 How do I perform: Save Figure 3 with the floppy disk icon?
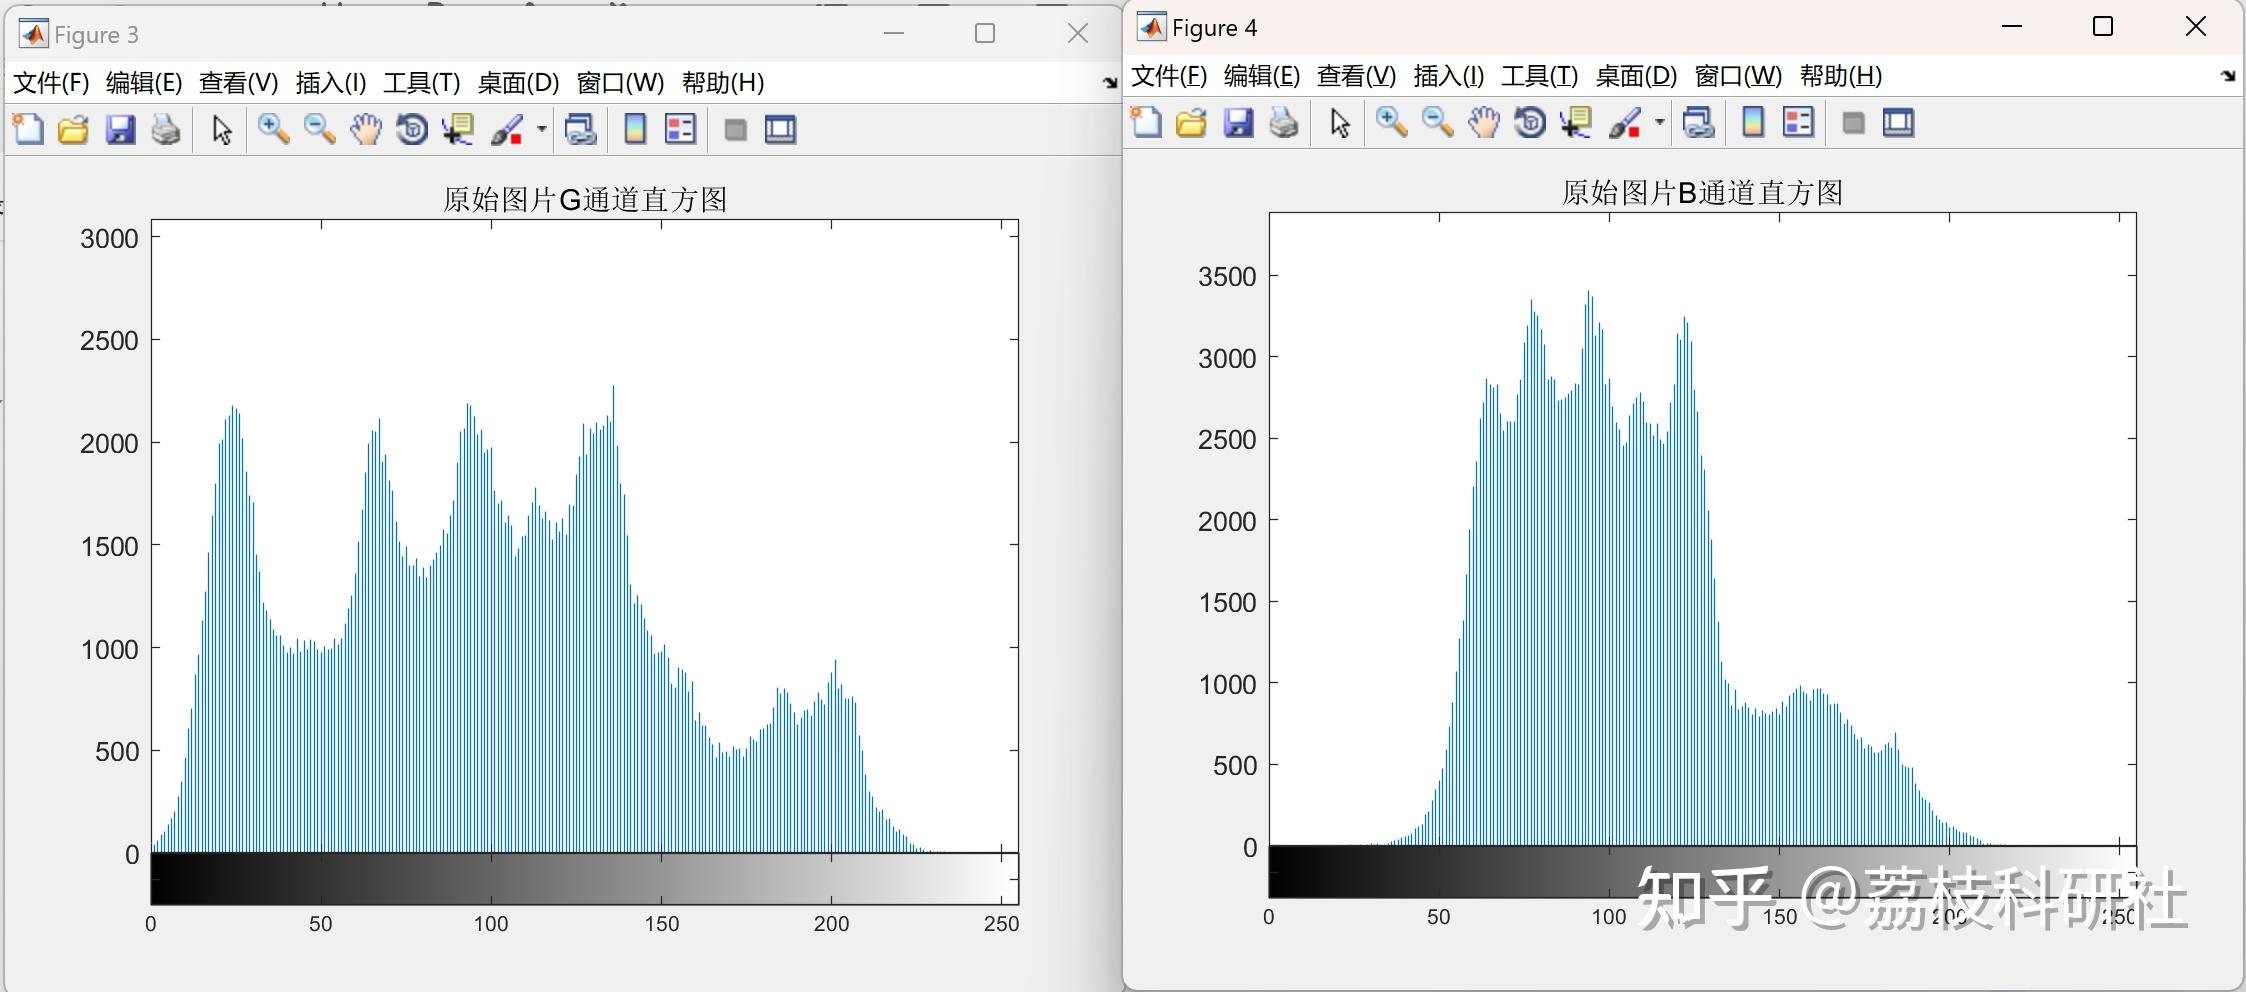pos(120,129)
